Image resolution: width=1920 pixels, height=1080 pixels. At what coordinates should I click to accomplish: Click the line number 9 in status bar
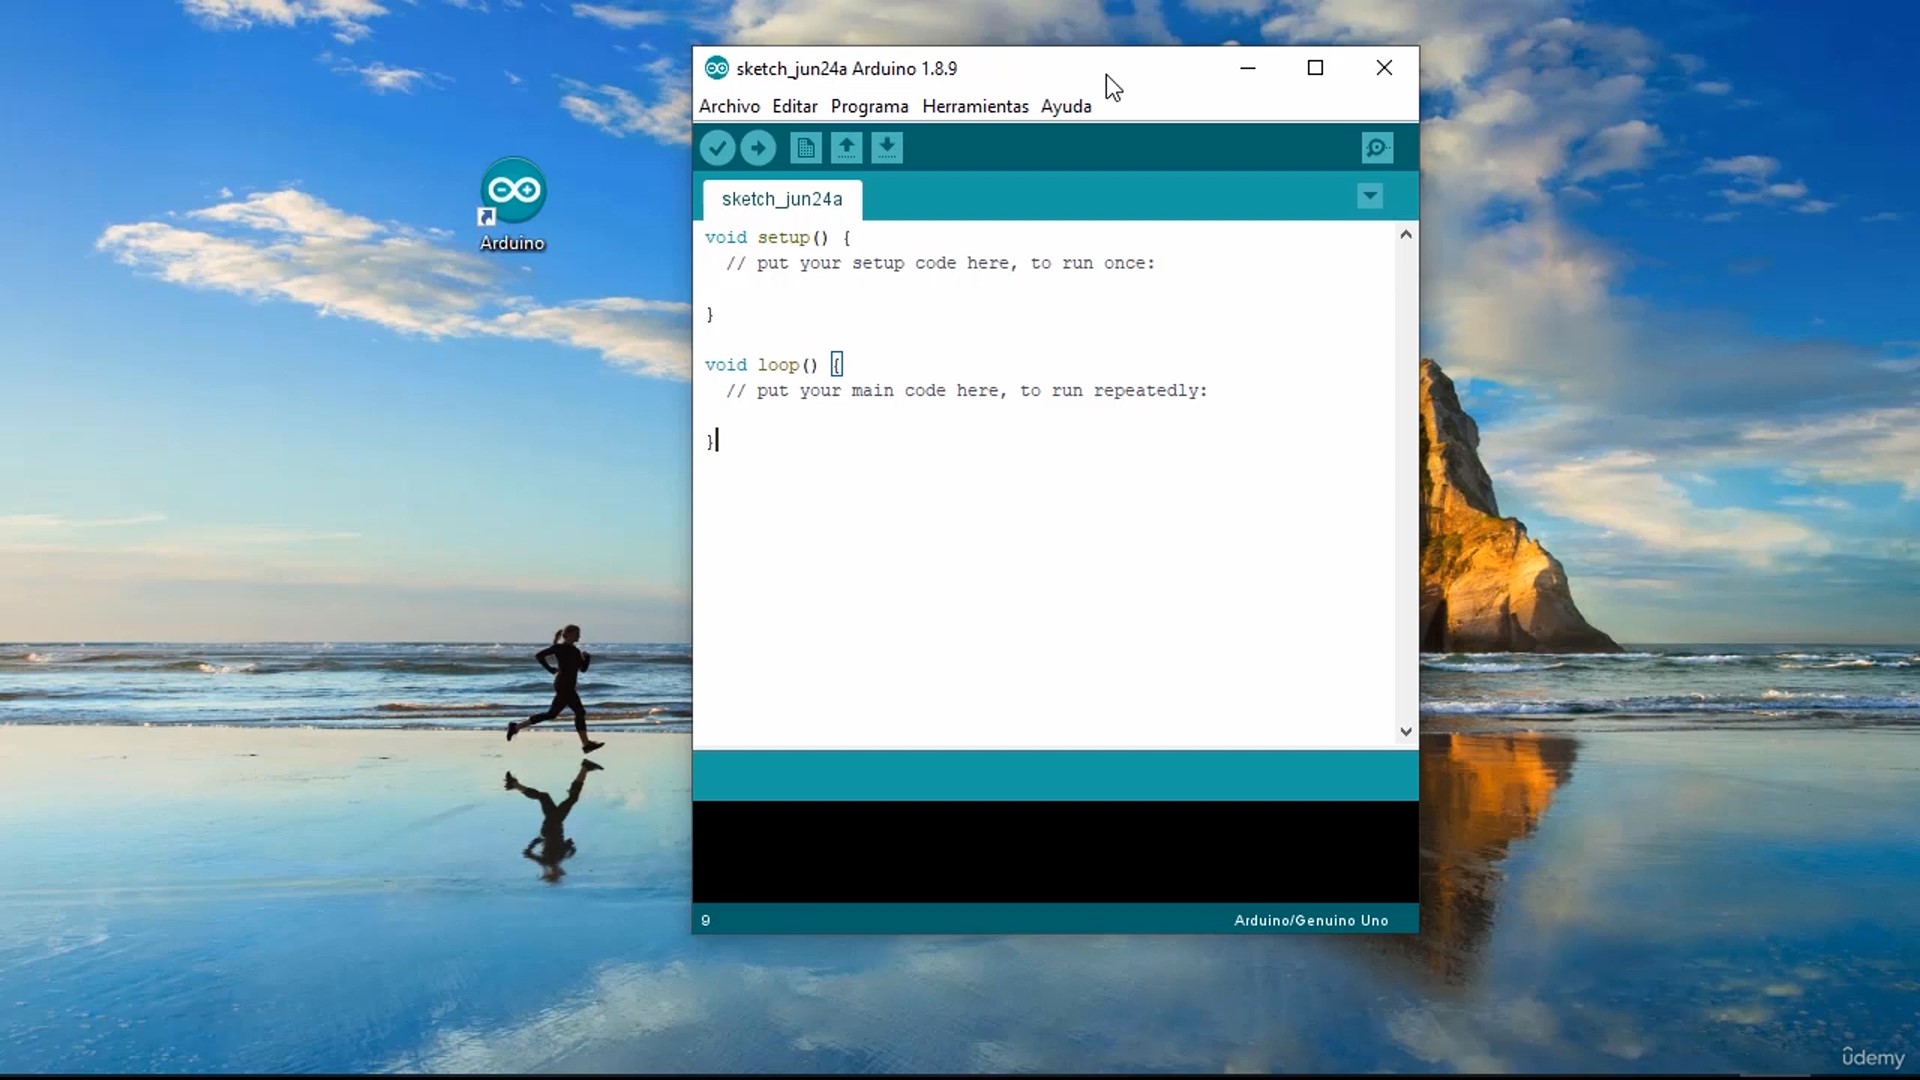(706, 920)
